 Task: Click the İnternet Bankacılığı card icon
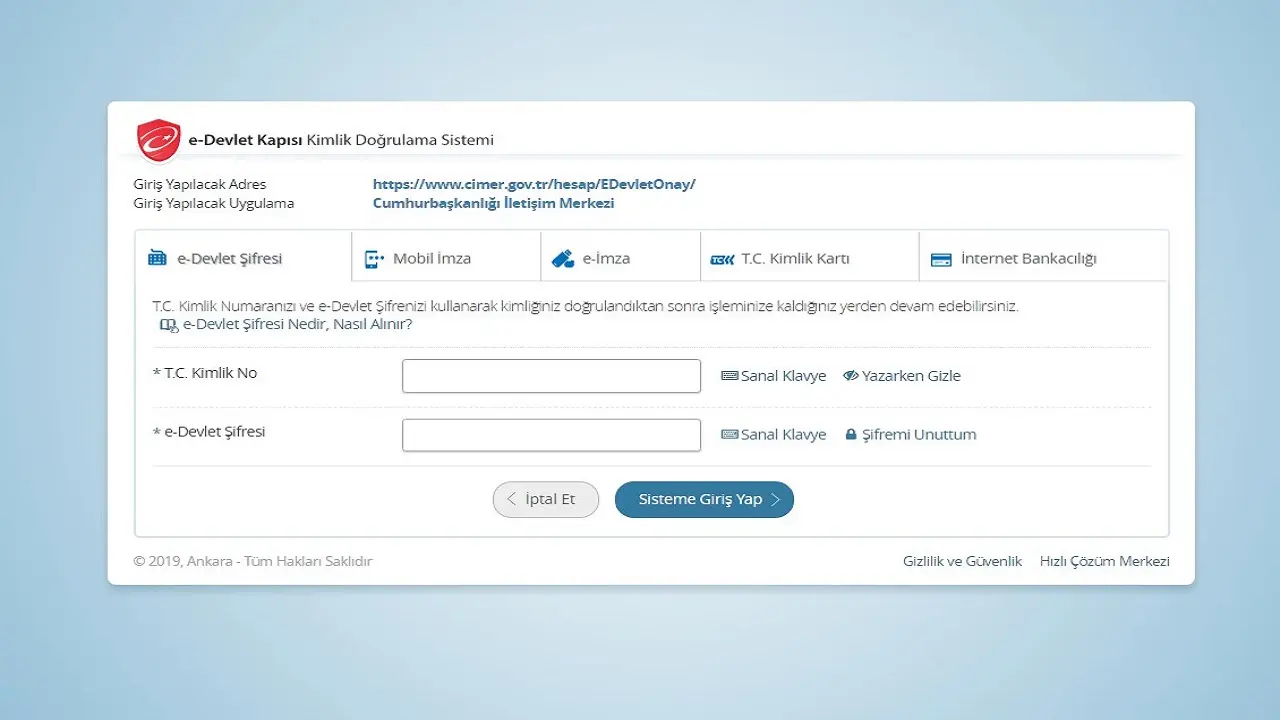click(940, 259)
